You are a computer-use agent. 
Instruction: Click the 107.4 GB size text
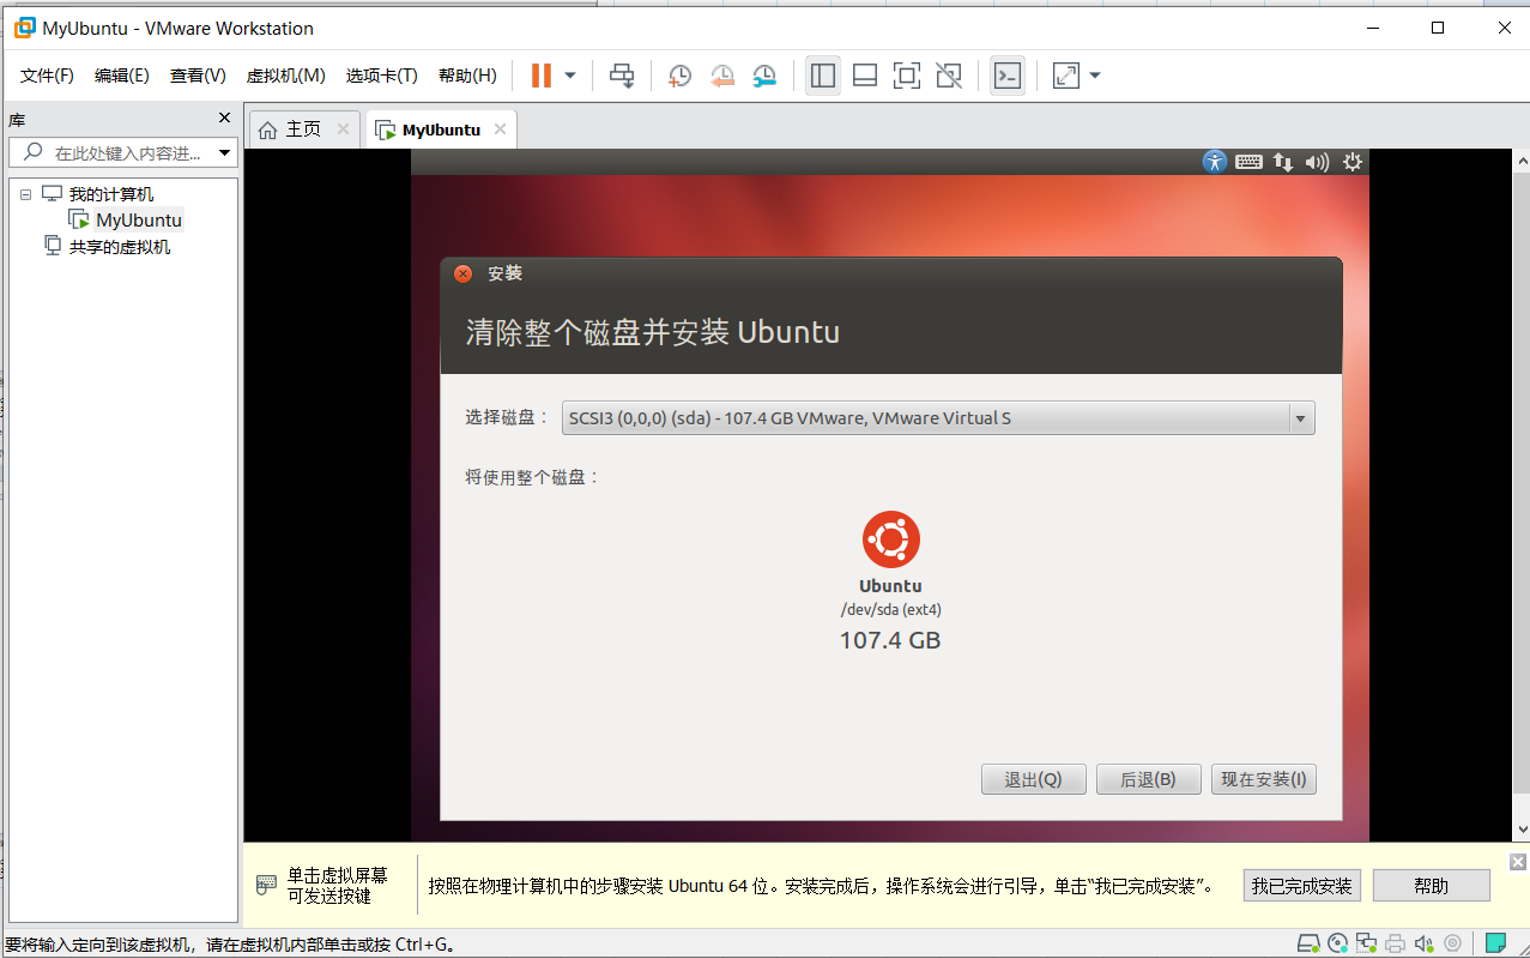(x=890, y=640)
